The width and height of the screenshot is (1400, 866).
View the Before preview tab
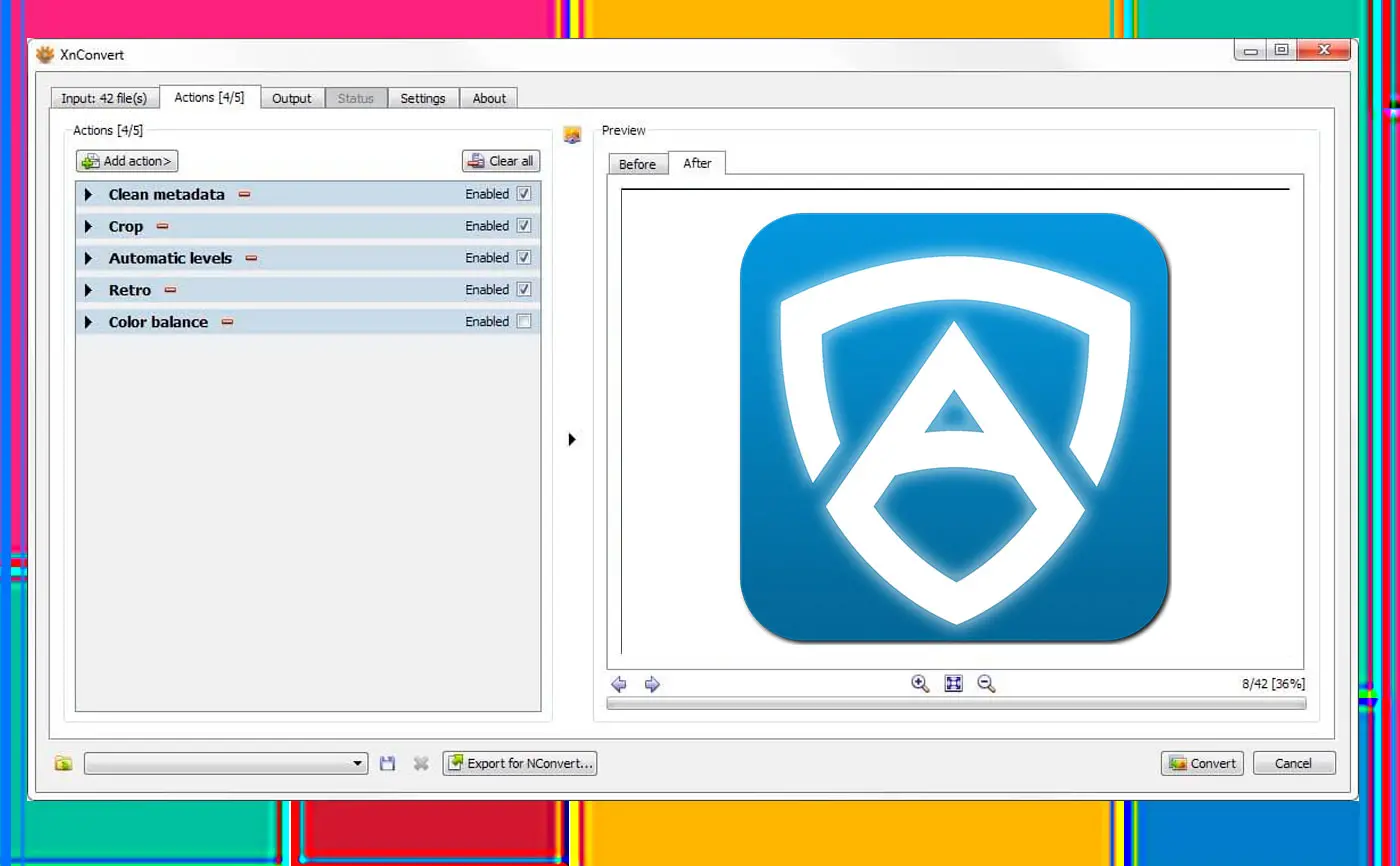(637, 163)
